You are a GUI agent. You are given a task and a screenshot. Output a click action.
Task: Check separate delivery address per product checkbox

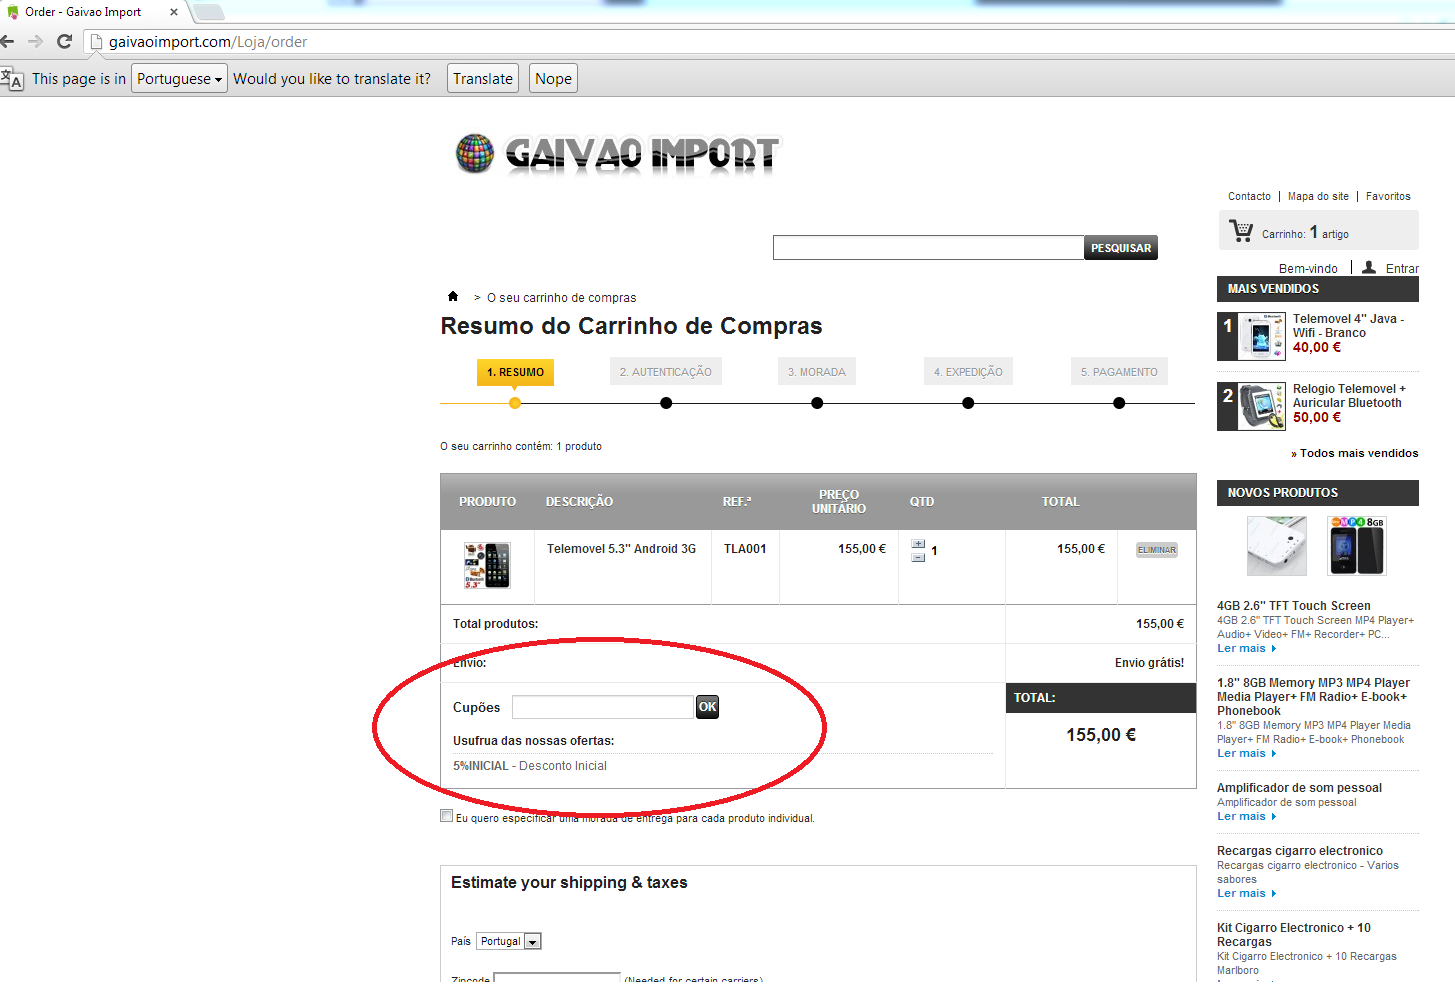click(x=447, y=816)
